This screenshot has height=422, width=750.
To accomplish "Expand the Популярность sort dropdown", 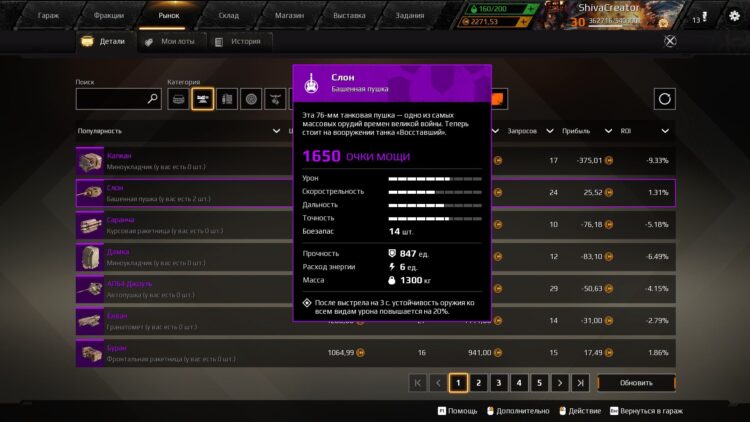I will tap(276, 131).
